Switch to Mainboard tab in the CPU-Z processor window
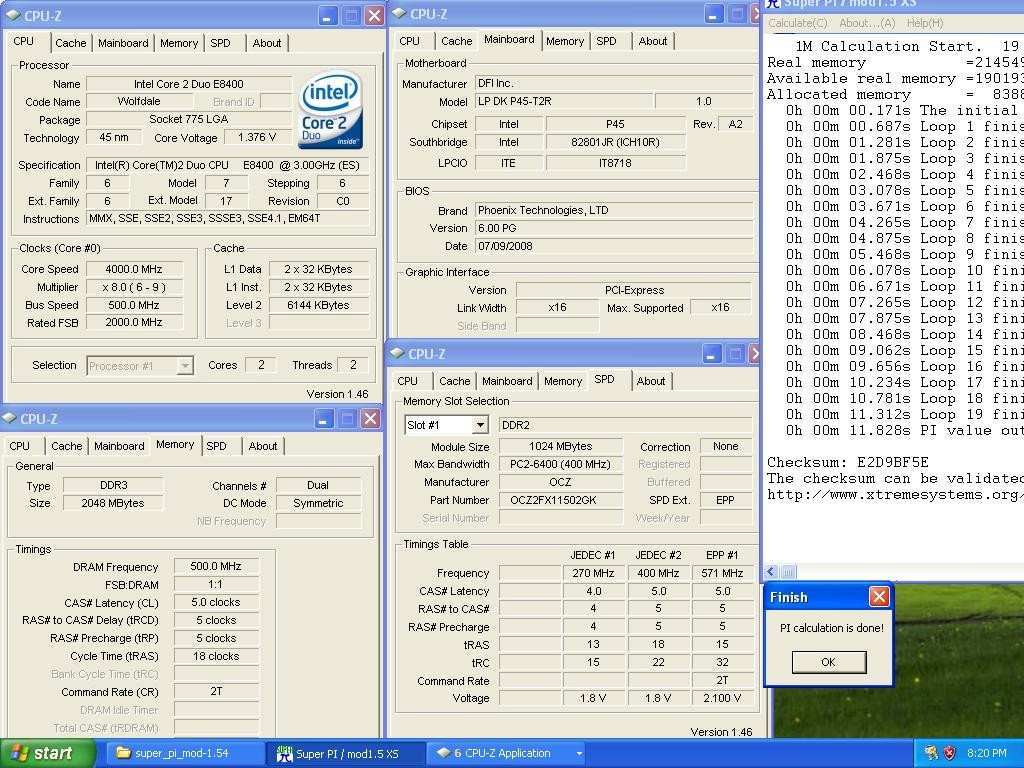This screenshot has width=1024, height=768. pyautogui.click(x=123, y=43)
